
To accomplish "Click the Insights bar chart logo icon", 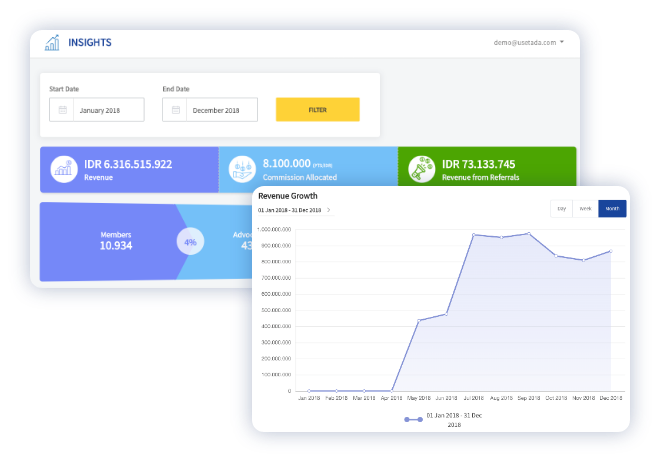I will tap(51, 43).
